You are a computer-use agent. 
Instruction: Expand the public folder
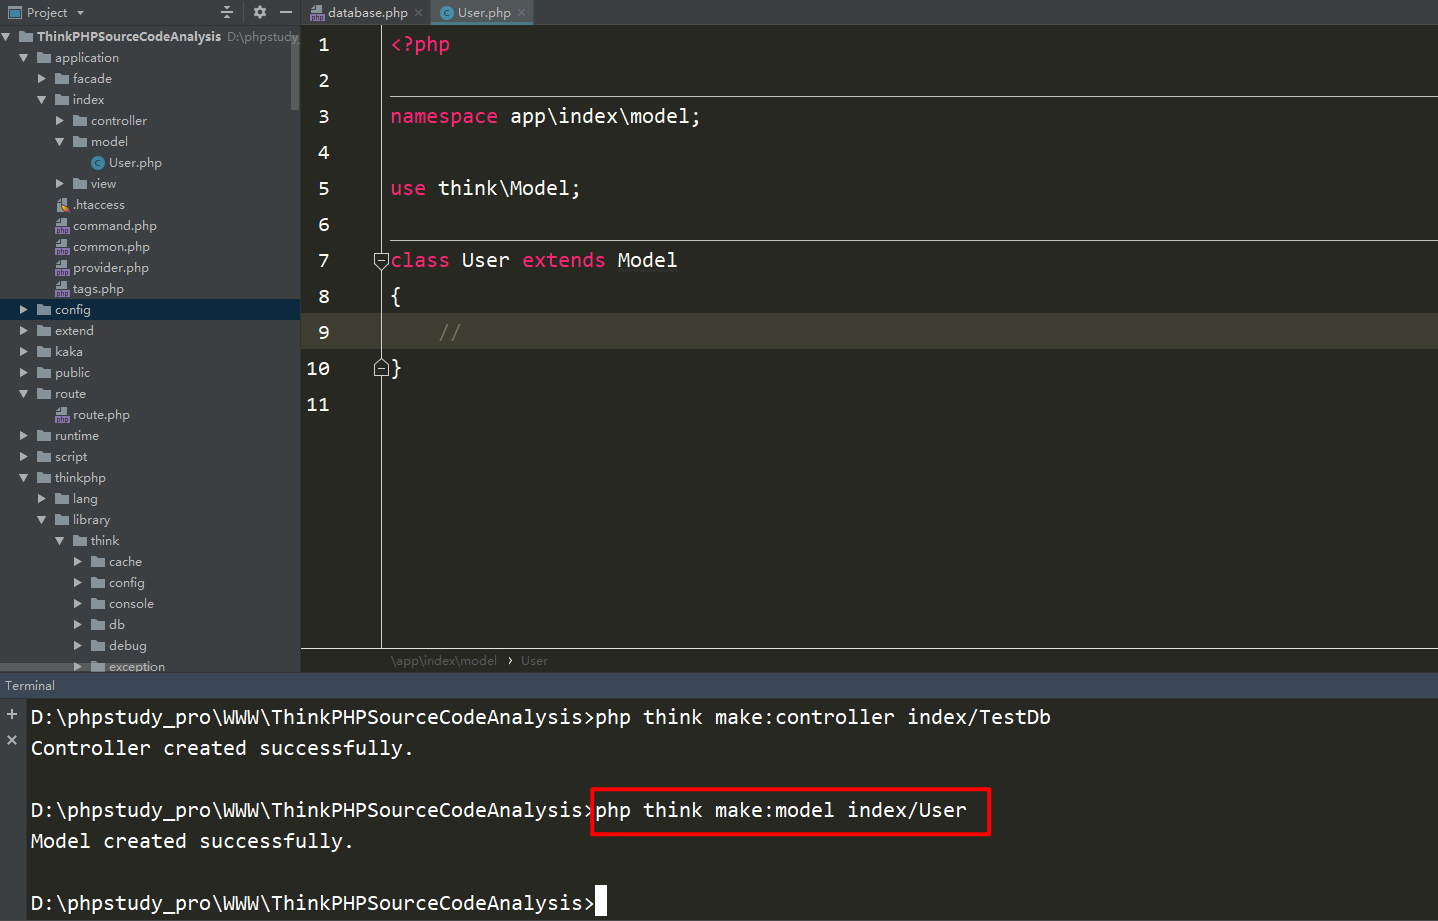(24, 373)
